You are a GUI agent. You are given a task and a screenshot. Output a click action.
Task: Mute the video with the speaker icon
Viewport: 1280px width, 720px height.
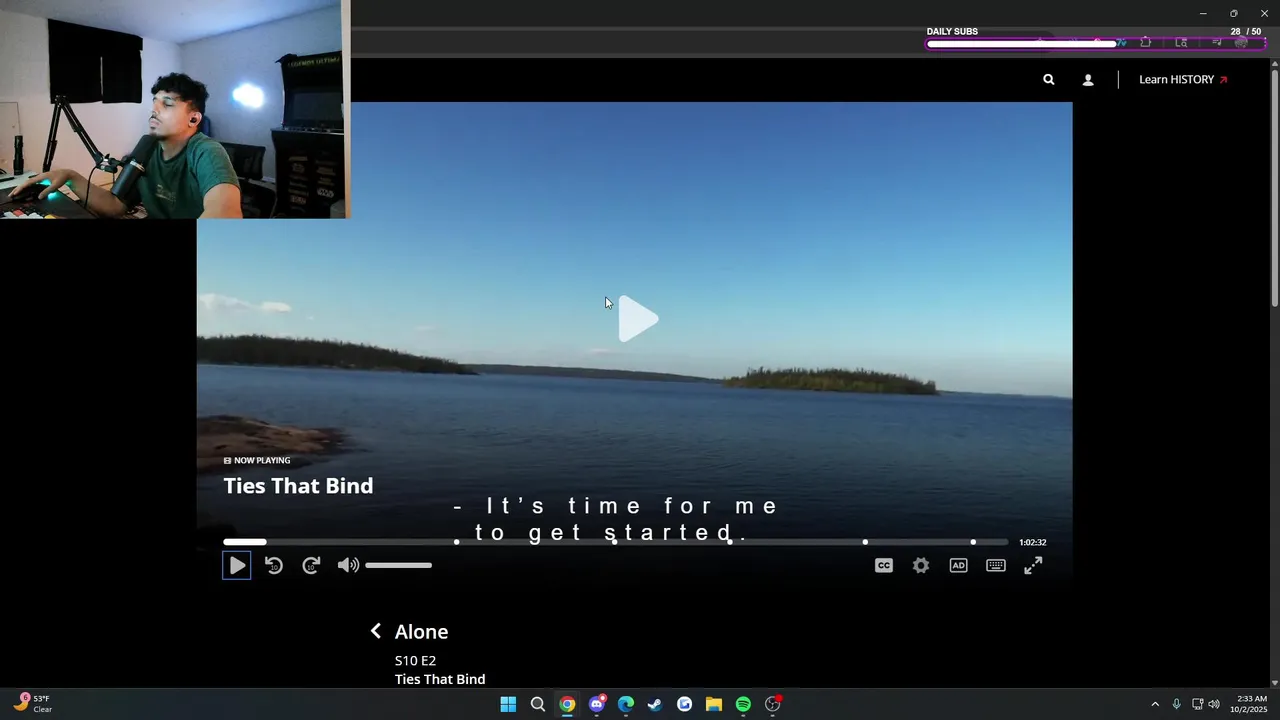347,565
